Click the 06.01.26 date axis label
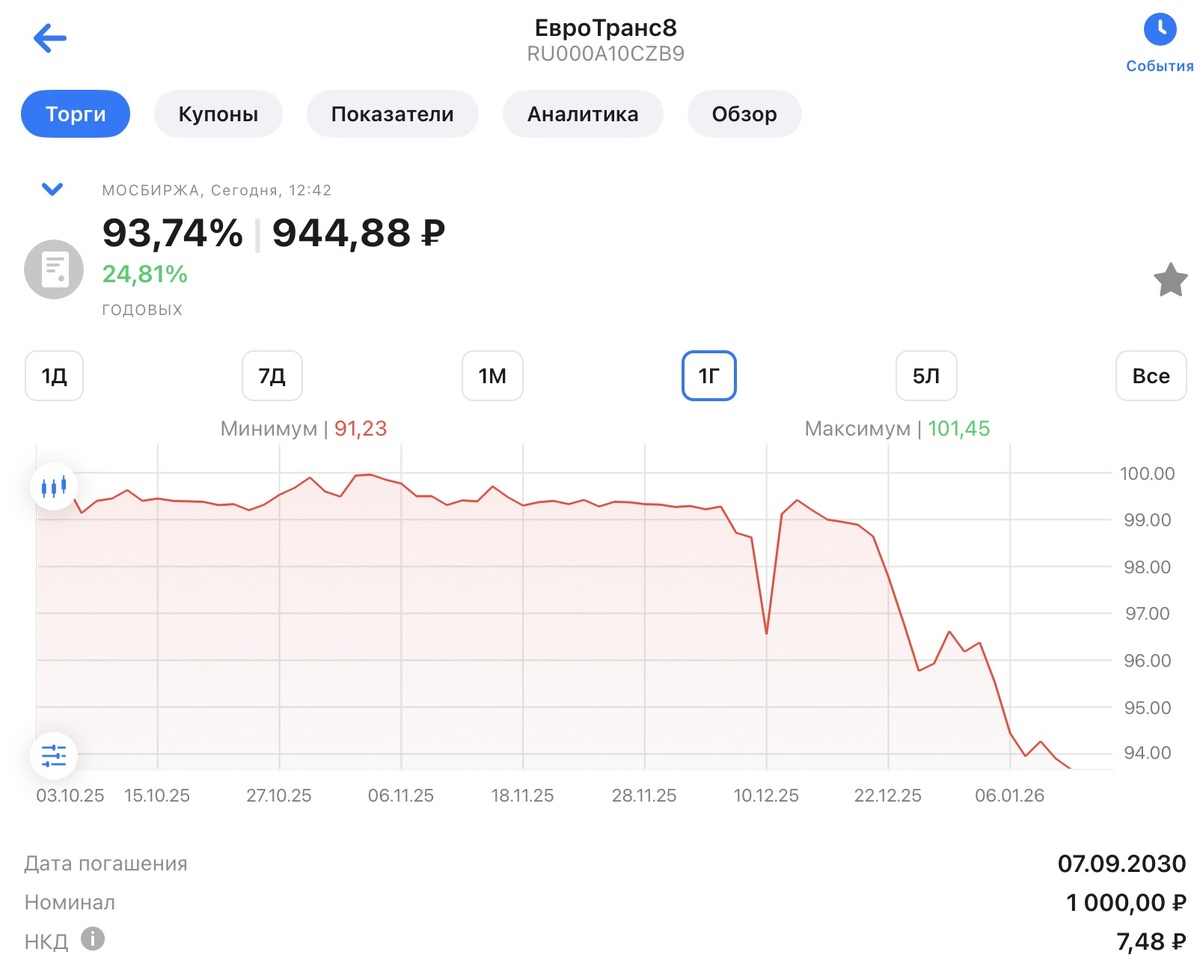This screenshot has width=1200, height=970. (1010, 796)
